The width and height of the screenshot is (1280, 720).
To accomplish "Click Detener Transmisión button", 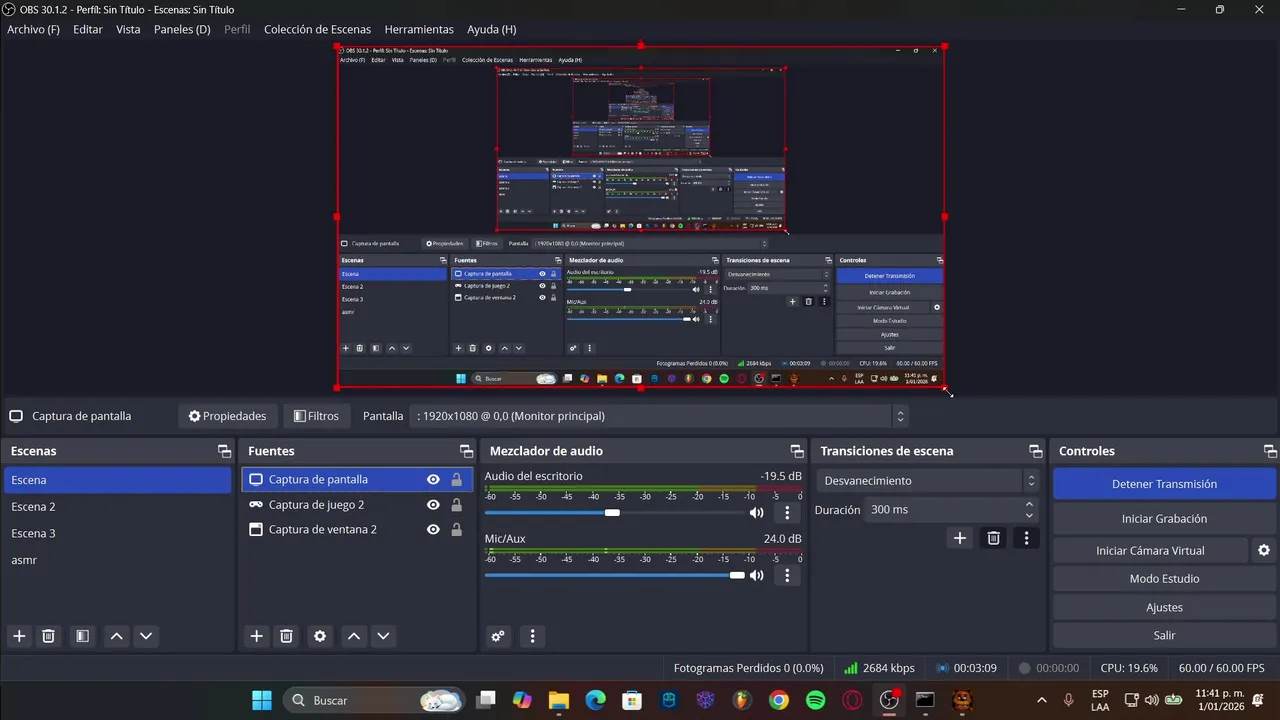I will click(1165, 484).
